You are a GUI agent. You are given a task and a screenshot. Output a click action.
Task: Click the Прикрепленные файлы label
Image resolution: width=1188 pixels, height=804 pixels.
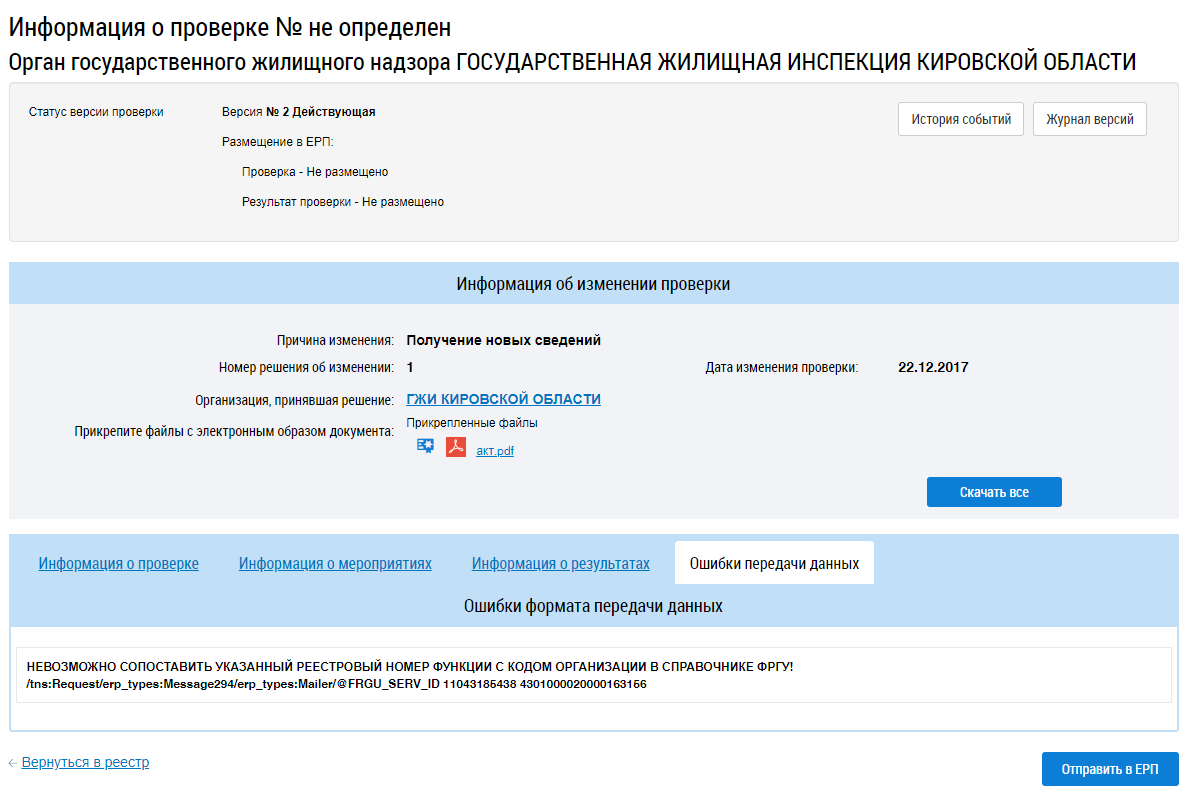472,423
